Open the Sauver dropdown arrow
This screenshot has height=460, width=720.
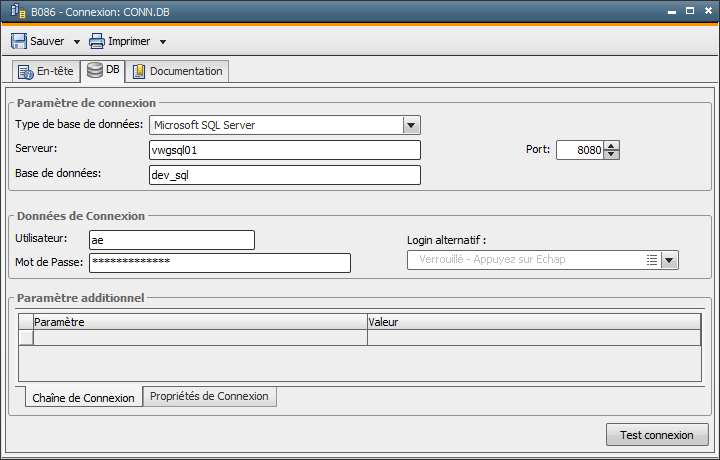[77, 42]
